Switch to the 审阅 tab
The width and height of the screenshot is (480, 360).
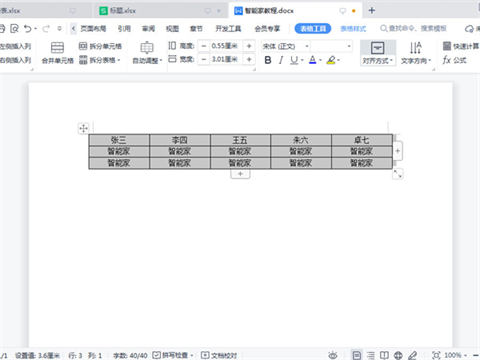pos(148,29)
